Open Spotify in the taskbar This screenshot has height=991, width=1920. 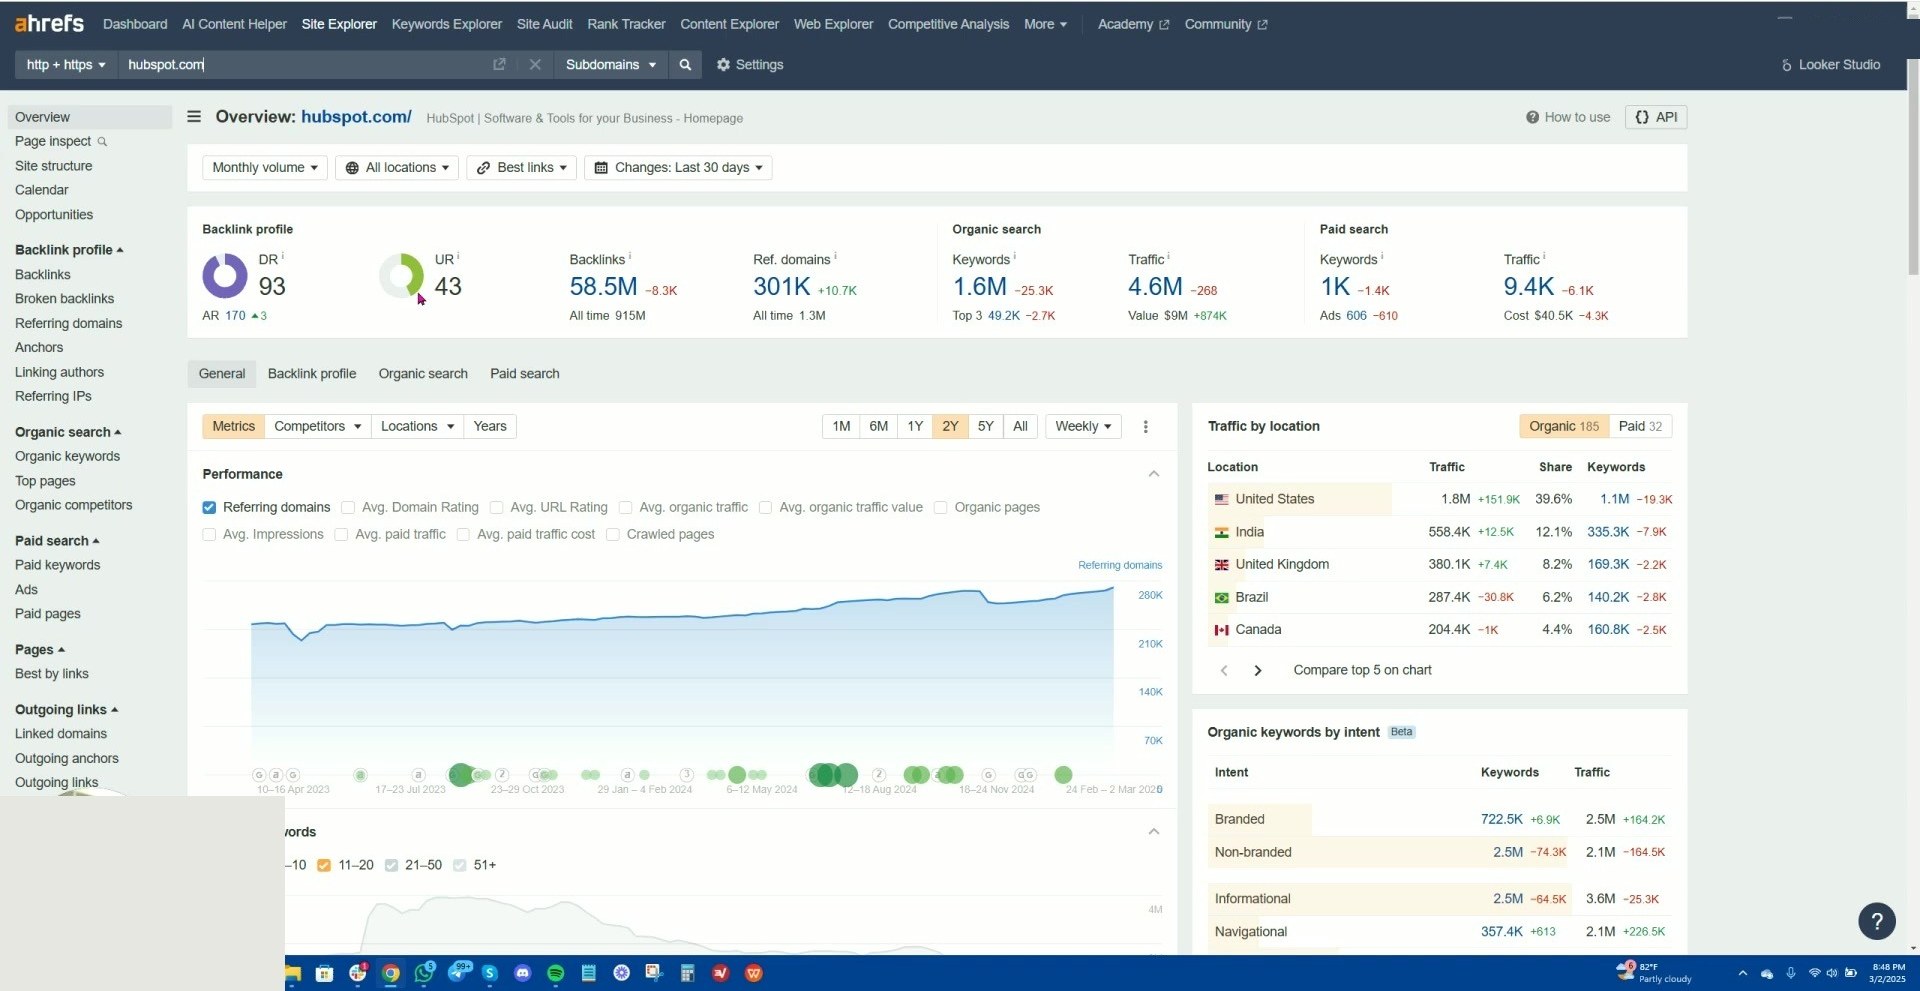pos(555,973)
